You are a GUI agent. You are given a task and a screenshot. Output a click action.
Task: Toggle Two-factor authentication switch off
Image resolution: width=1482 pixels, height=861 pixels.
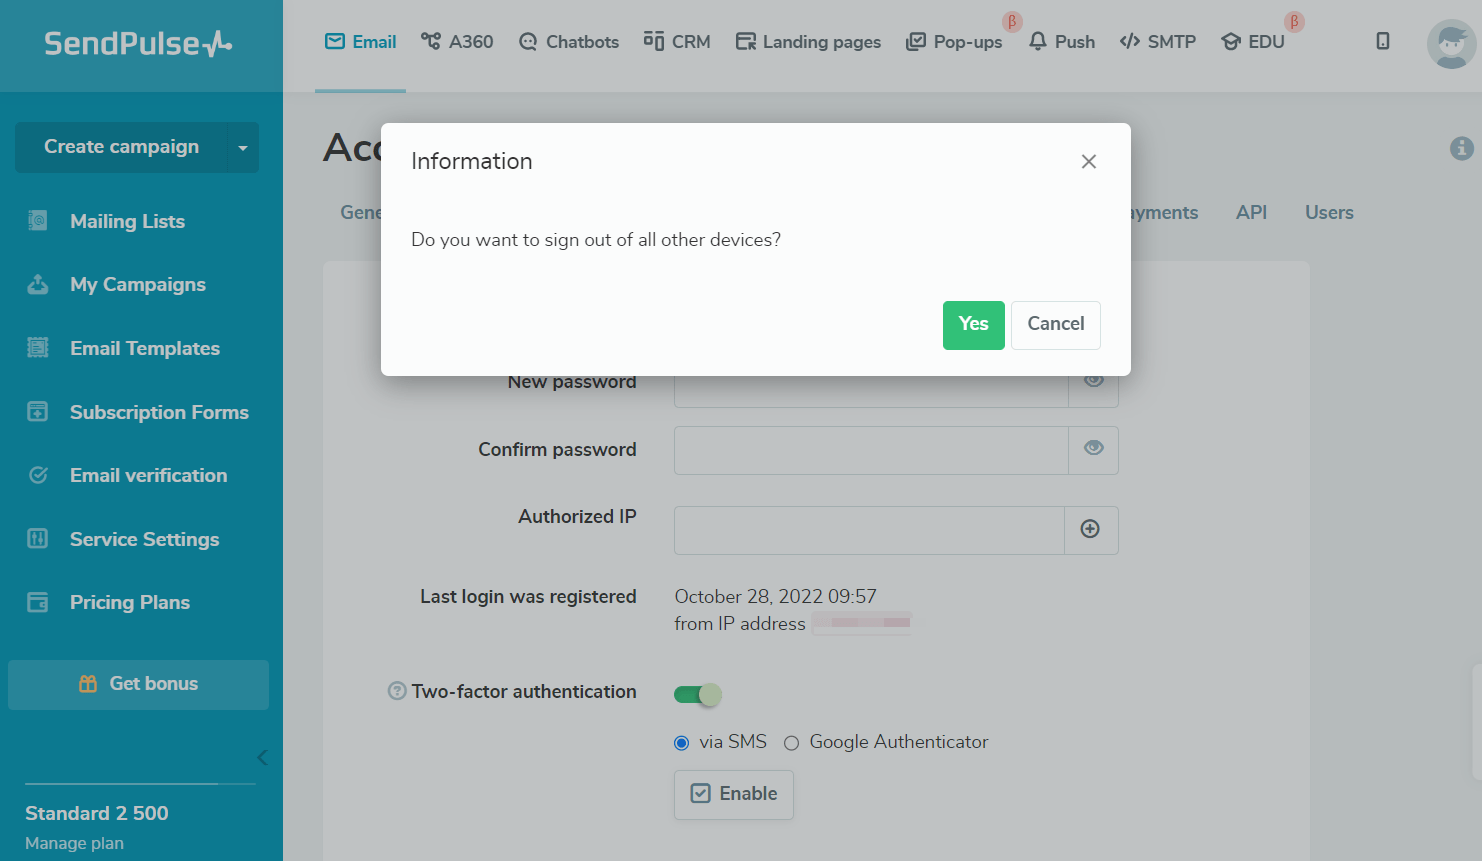697,694
